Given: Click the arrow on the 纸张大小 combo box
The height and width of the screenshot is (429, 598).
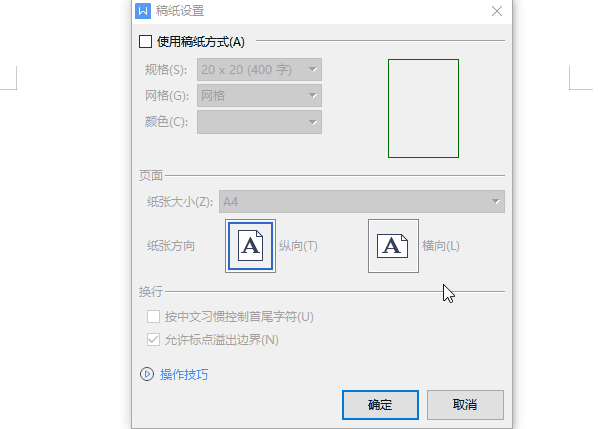Looking at the screenshot, I should 495,201.
